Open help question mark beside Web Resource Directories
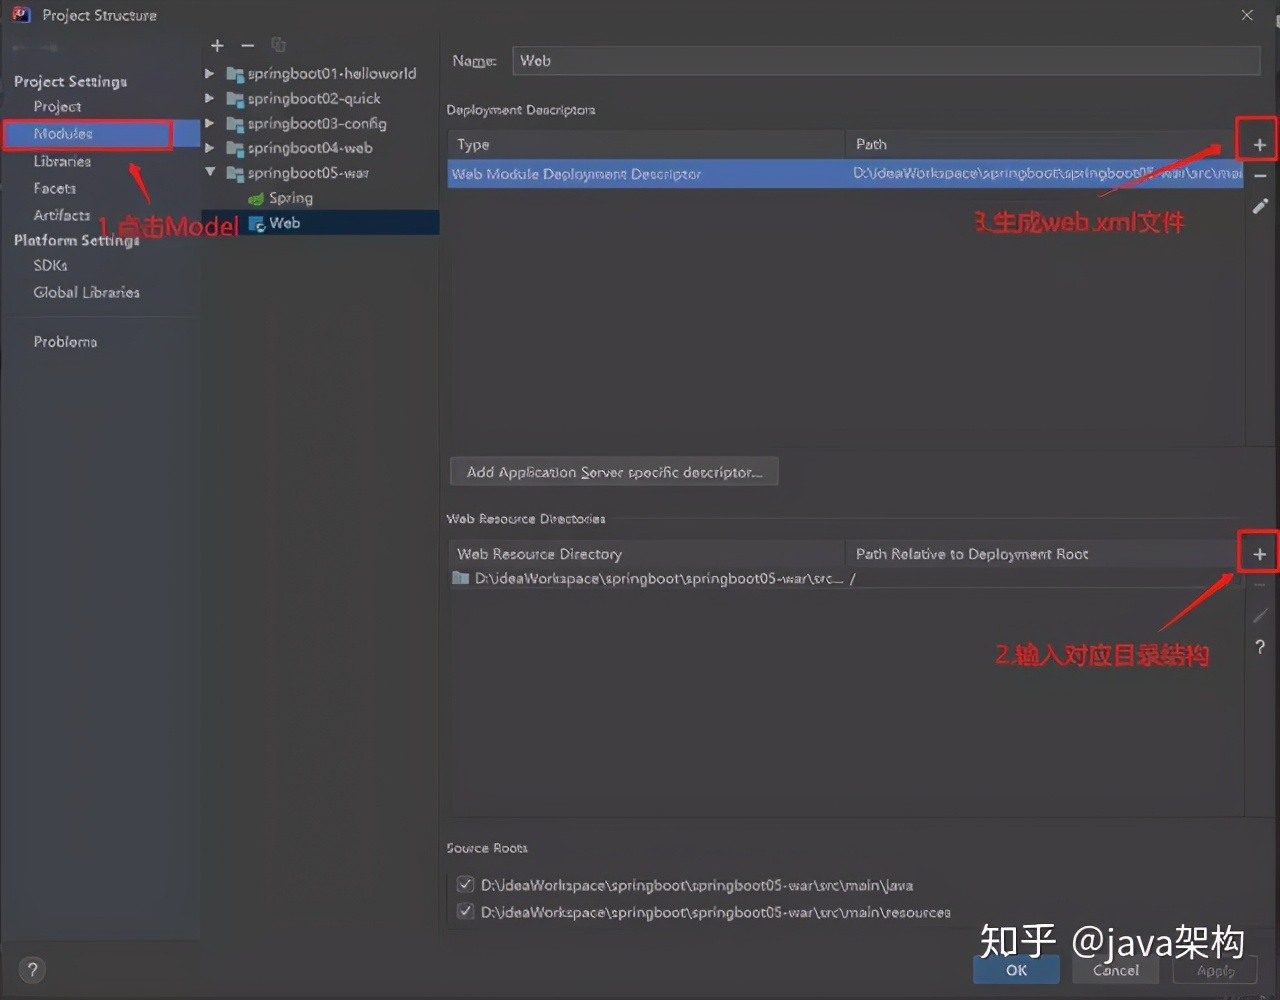This screenshot has height=1000, width=1280. pyautogui.click(x=1260, y=647)
